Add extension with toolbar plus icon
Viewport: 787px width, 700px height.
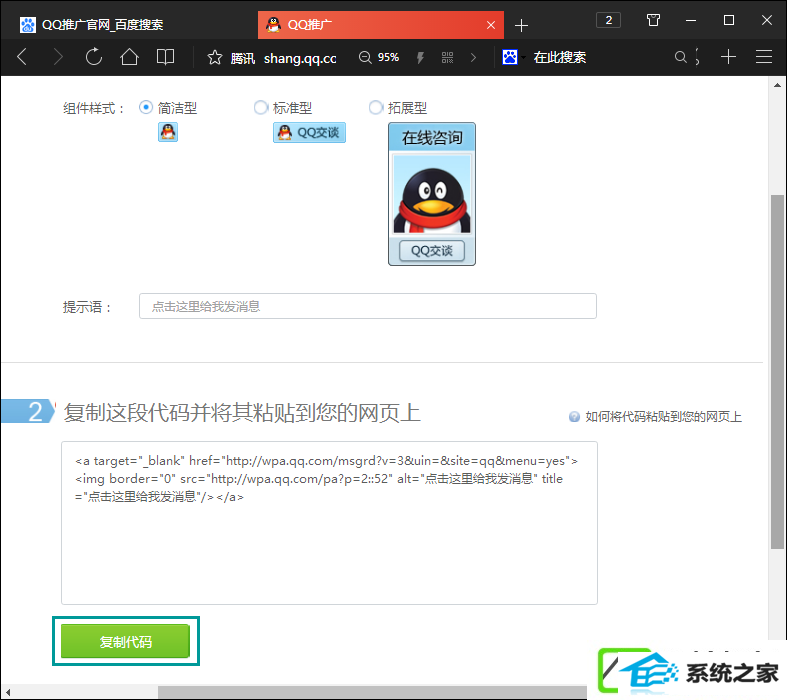(728, 57)
